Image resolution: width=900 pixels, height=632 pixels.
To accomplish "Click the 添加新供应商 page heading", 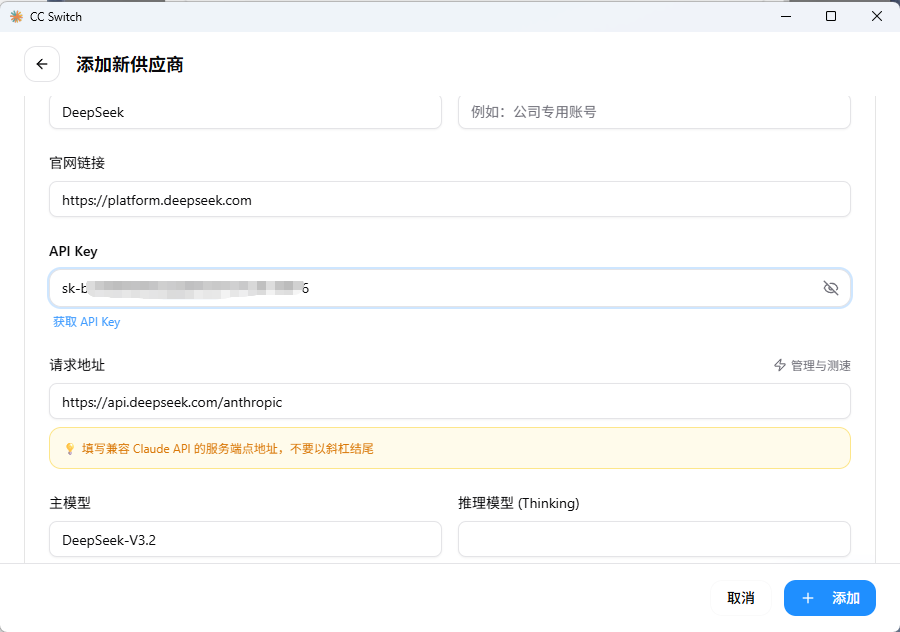I will 130,65.
